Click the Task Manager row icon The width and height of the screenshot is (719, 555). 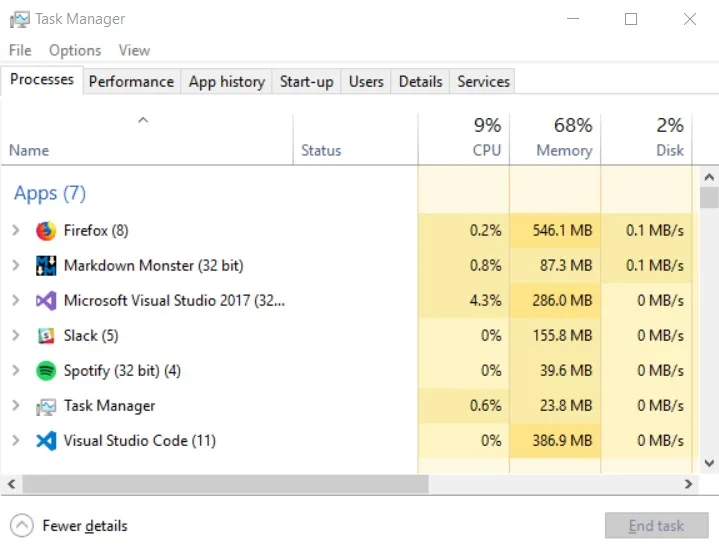point(46,406)
